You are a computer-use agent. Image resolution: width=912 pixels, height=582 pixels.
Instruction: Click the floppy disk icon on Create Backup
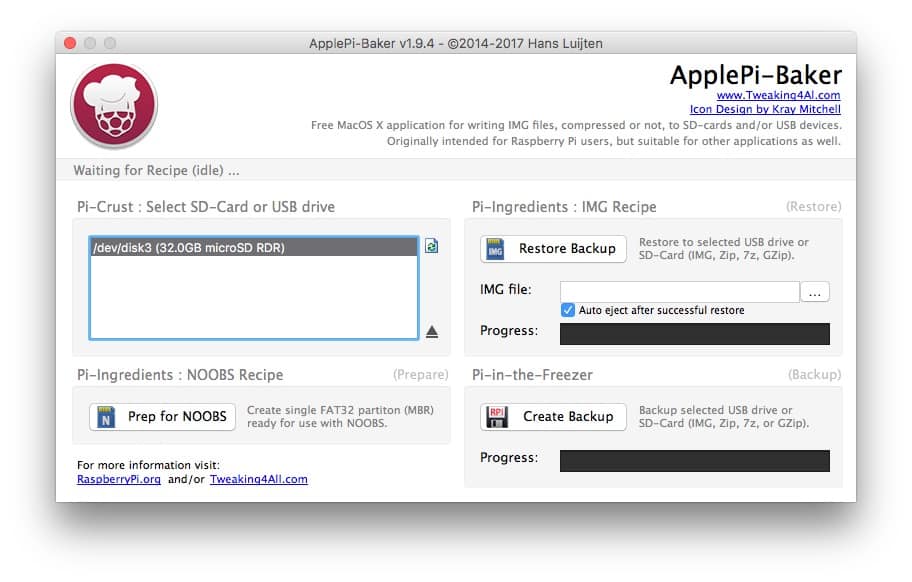[x=496, y=417]
